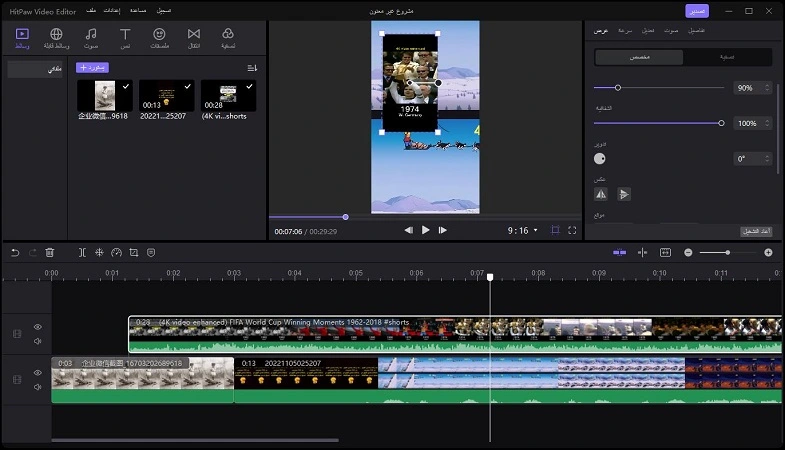The image size is (785, 450).
Task: Select the crop tool in timeline toolbar
Action: [x=134, y=253]
